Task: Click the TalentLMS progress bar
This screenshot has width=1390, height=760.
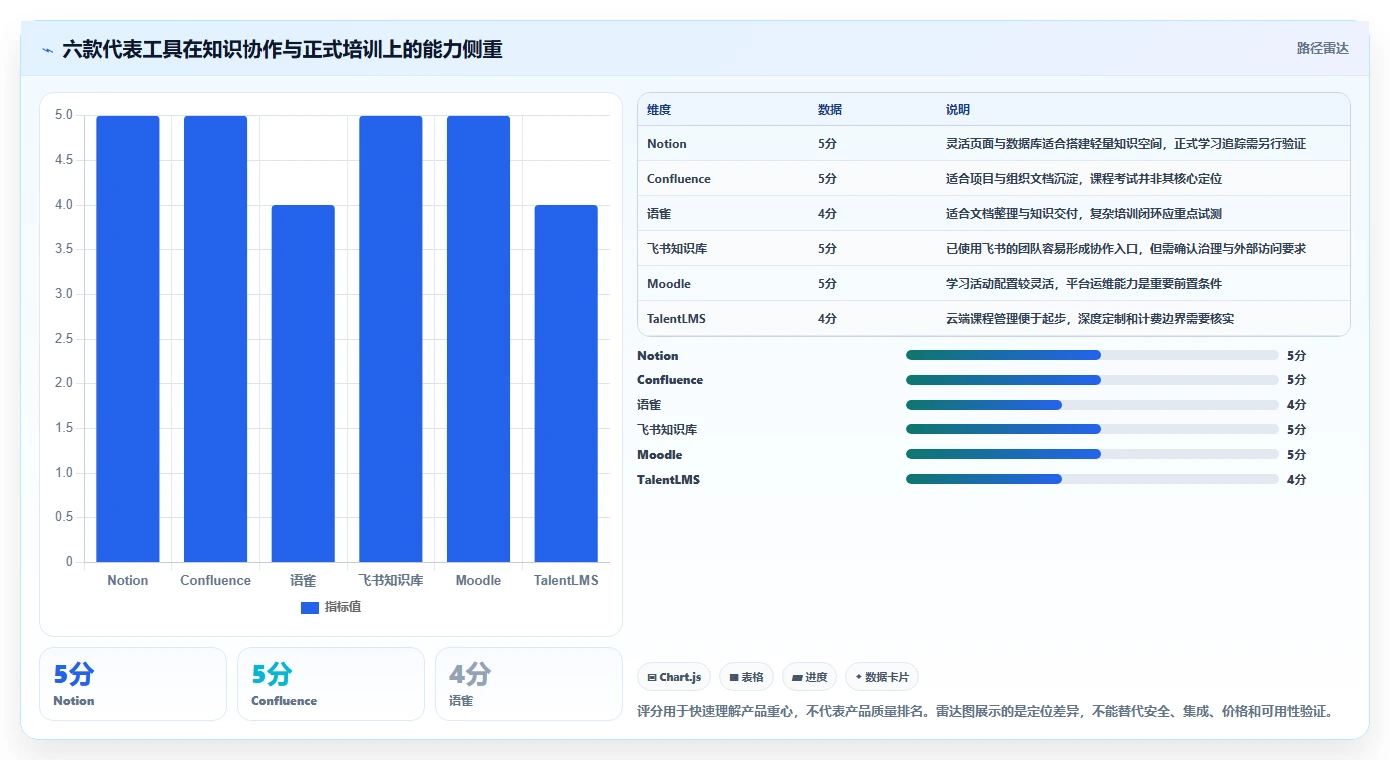Action: click(x=1092, y=480)
